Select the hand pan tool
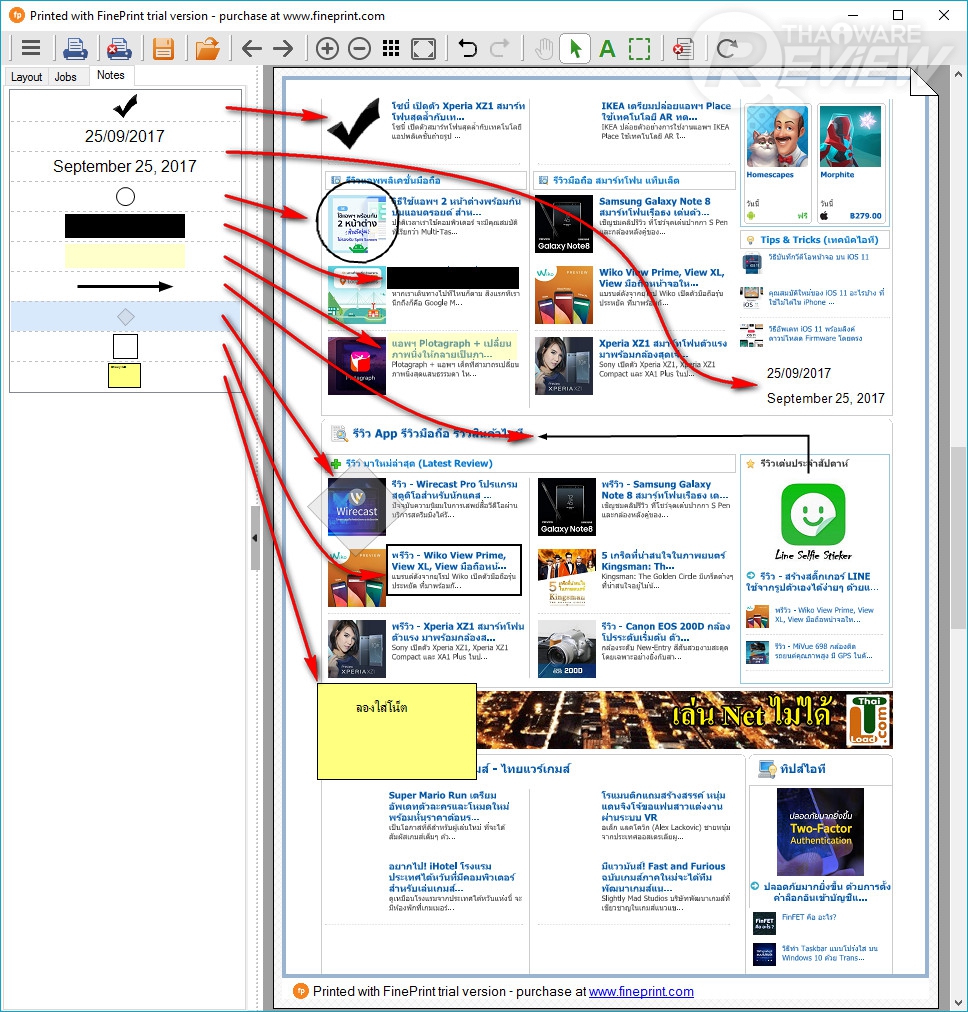The width and height of the screenshot is (968, 1012). coord(544,48)
